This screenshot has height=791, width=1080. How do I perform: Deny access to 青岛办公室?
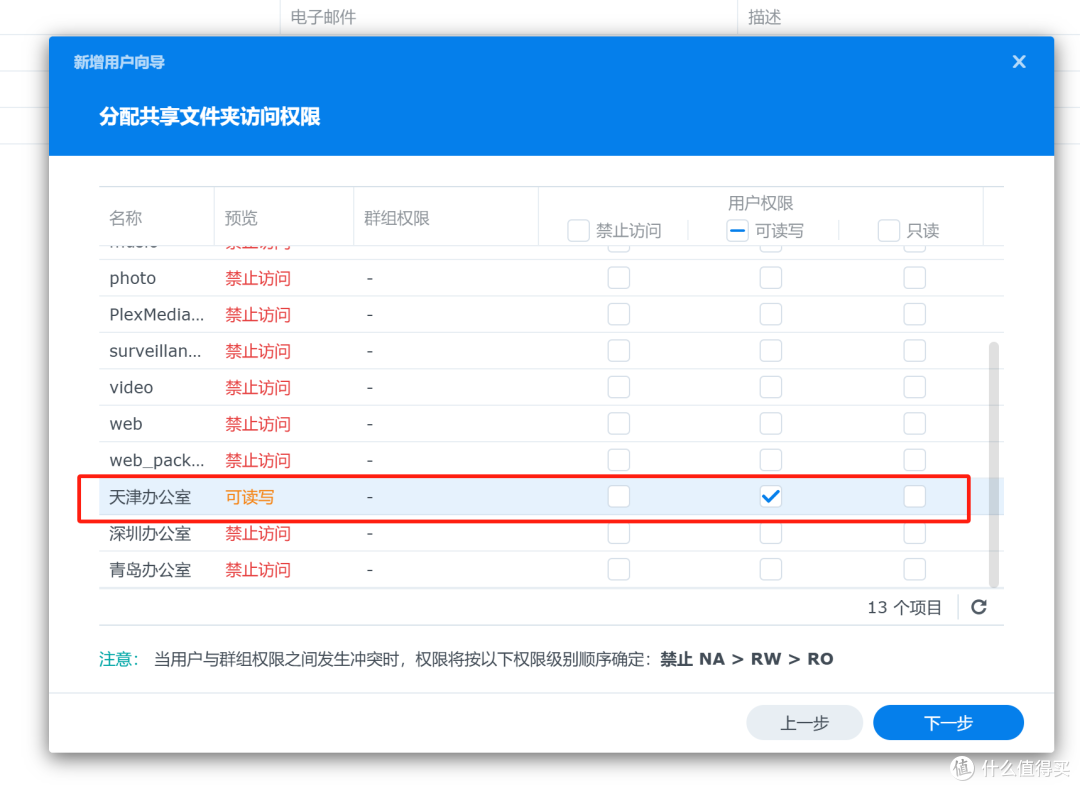pos(619,570)
